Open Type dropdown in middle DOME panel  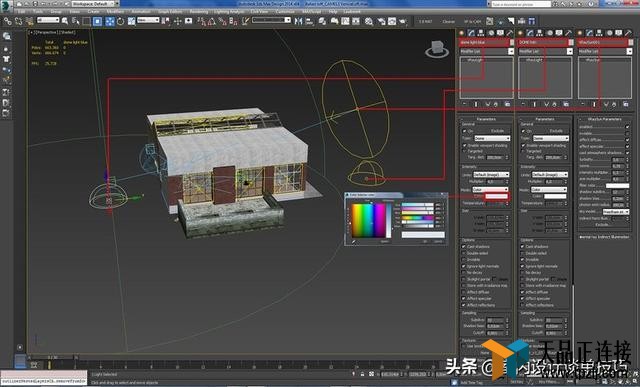pos(550,138)
